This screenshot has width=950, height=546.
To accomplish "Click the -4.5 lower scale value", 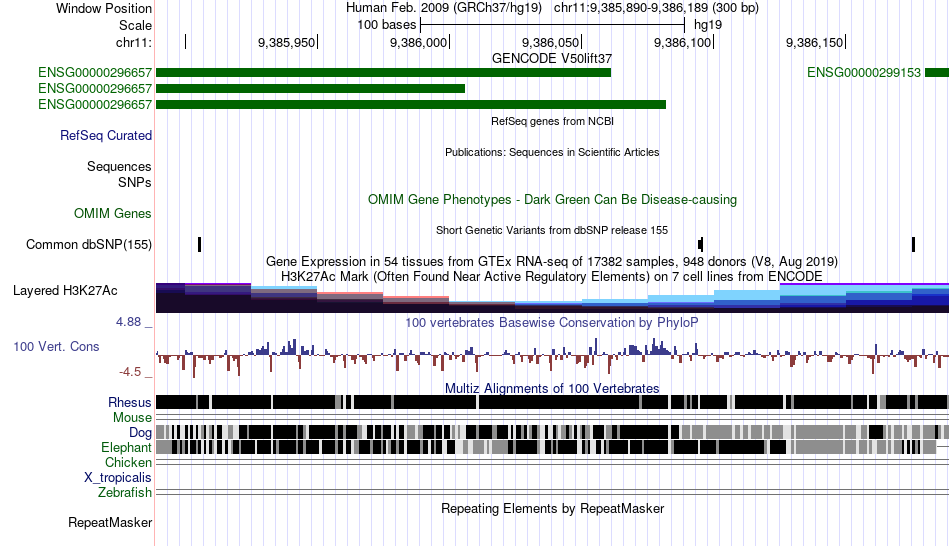I will pos(130,371).
